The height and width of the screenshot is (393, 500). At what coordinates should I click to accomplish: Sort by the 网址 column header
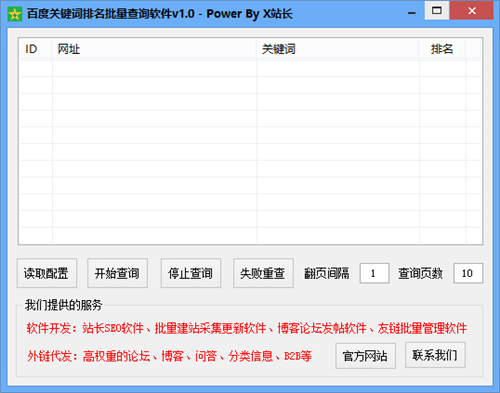tap(154, 49)
